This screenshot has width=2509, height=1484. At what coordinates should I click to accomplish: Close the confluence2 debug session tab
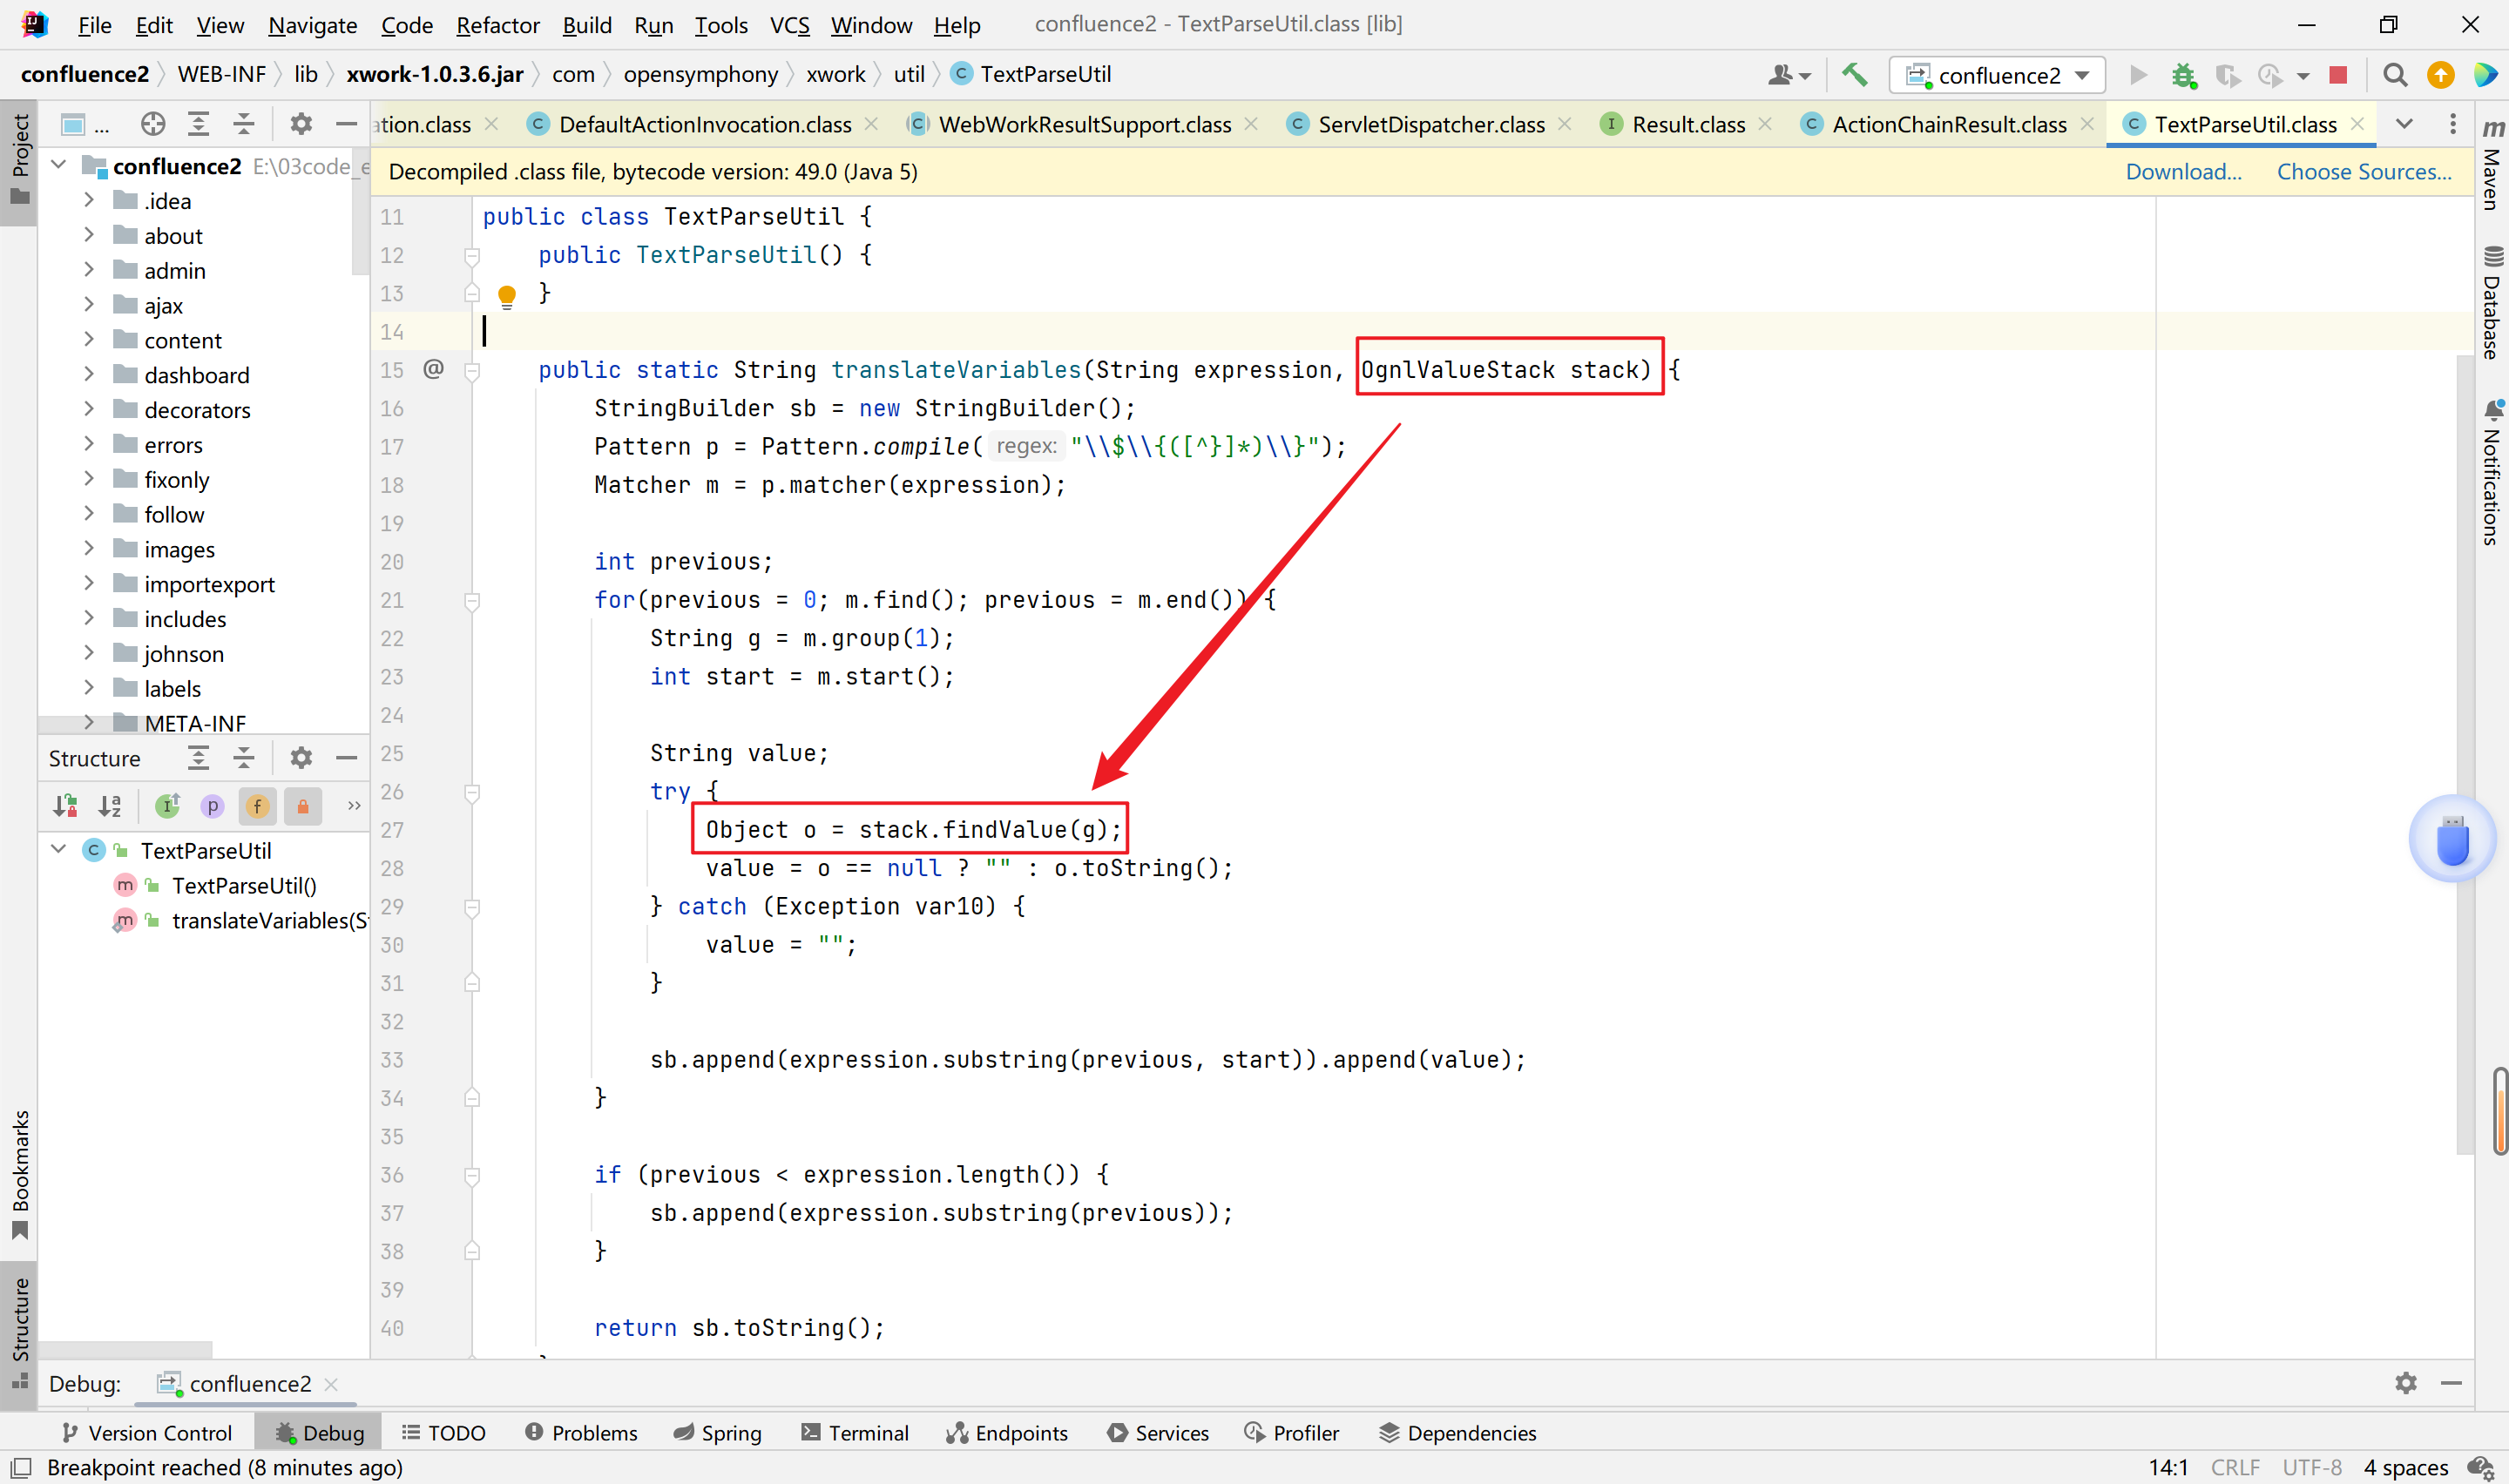tap(331, 1384)
